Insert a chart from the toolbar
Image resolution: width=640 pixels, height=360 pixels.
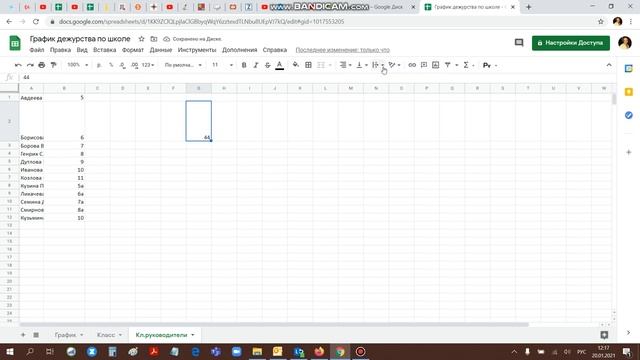pyautogui.click(x=436, y=65)
